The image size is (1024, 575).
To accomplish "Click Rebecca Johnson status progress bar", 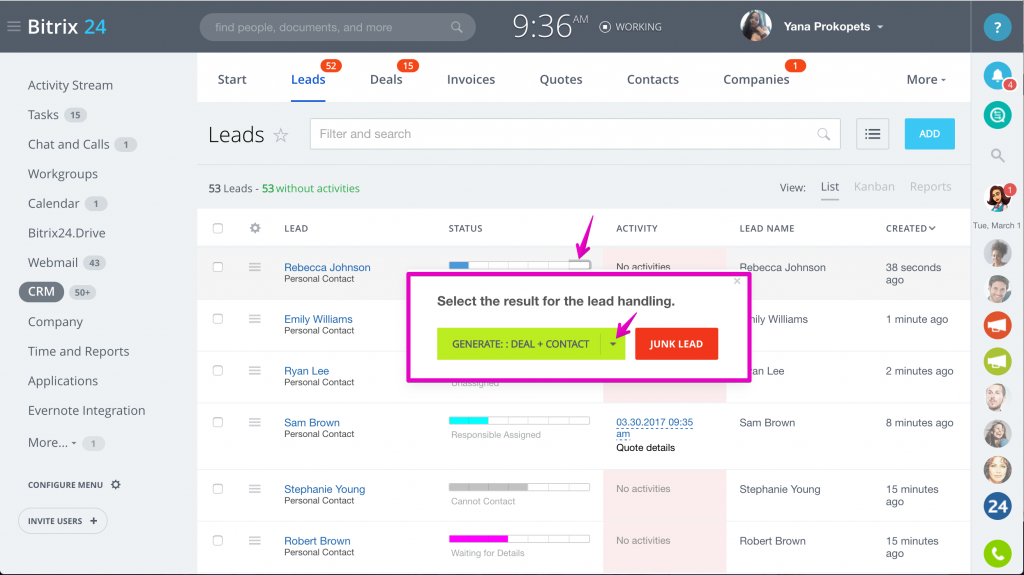I will click(x=520, y=265).
